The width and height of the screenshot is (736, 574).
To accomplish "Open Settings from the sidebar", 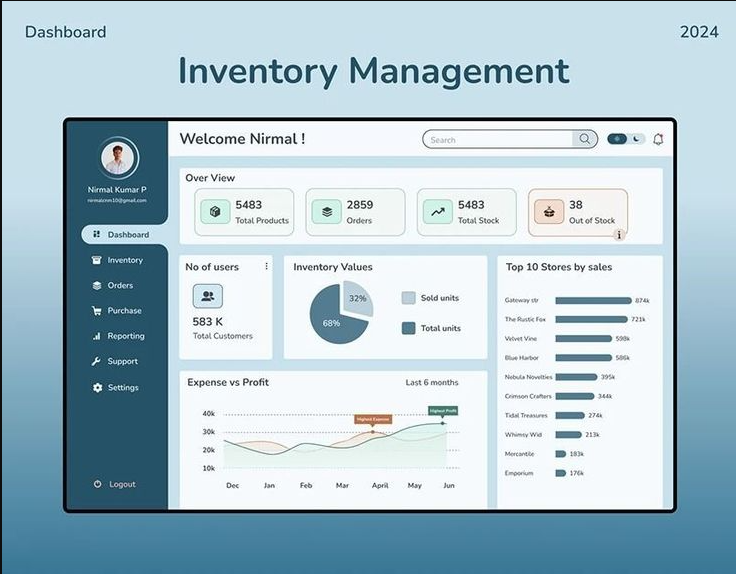I will [123, 387].
